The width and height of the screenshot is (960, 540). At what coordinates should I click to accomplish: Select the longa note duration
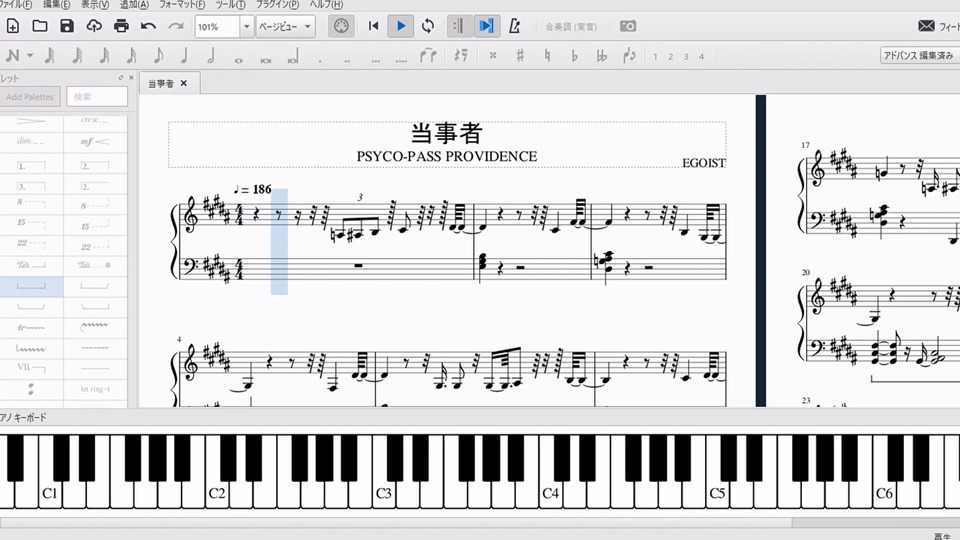tap(293, 58)
